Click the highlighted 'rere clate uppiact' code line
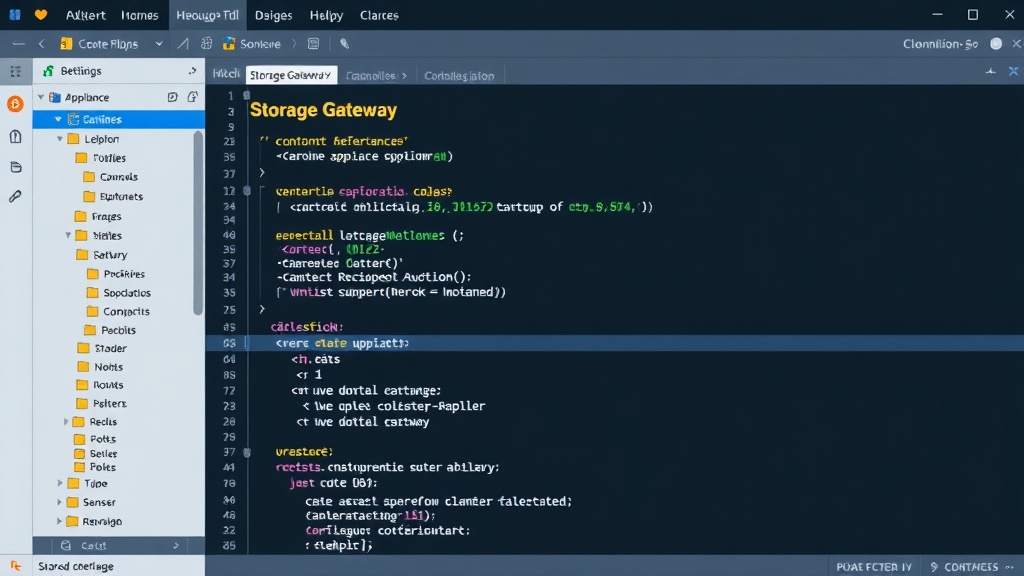 coord(615,343)
